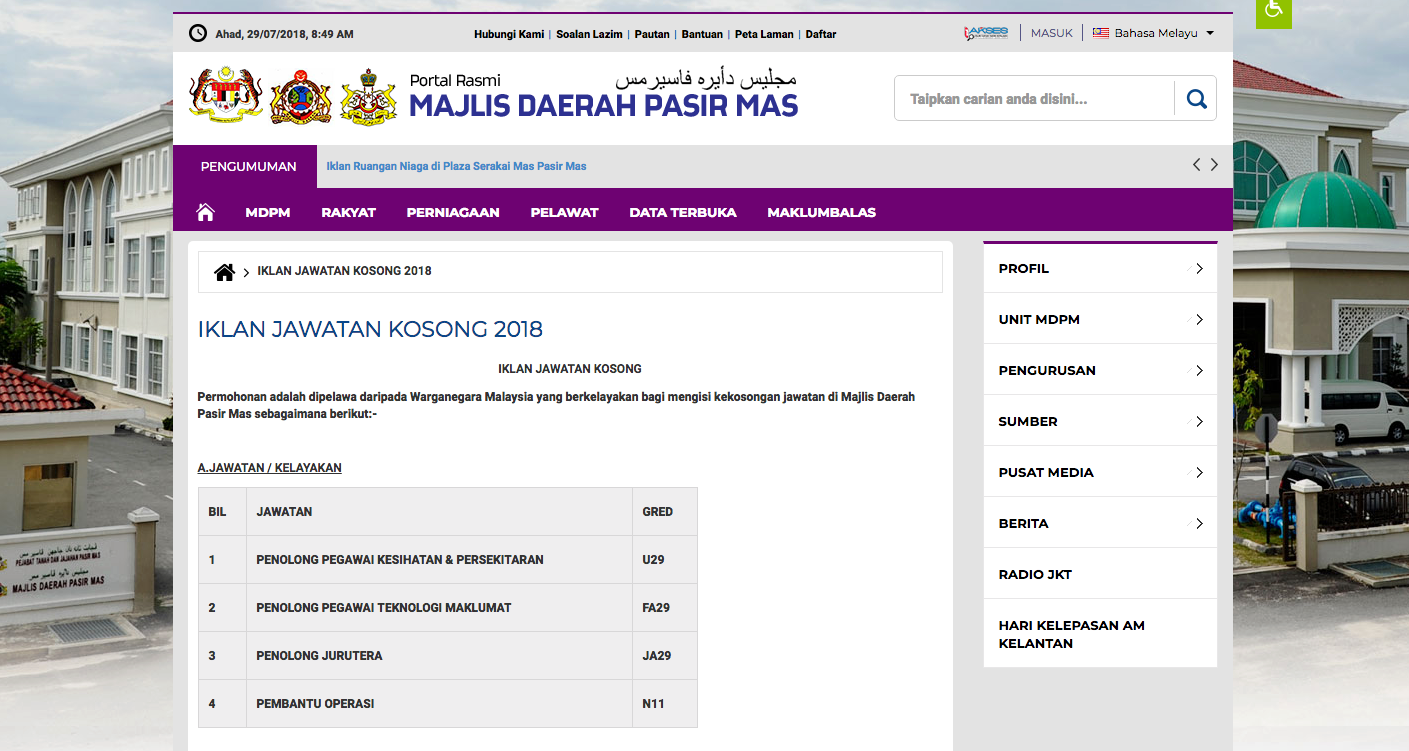
Task: Click the IKLAN JAWATAN KOSONG 2018 breadcrumb
Action: pos(344,271)
